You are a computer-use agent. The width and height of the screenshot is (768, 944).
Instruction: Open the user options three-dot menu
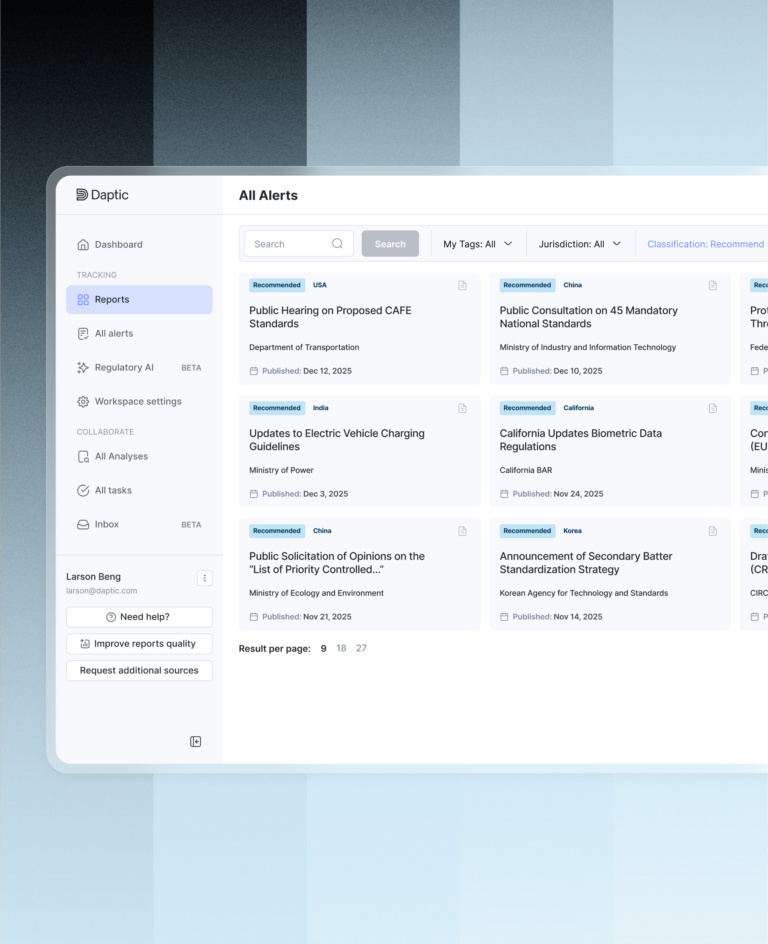204,578
